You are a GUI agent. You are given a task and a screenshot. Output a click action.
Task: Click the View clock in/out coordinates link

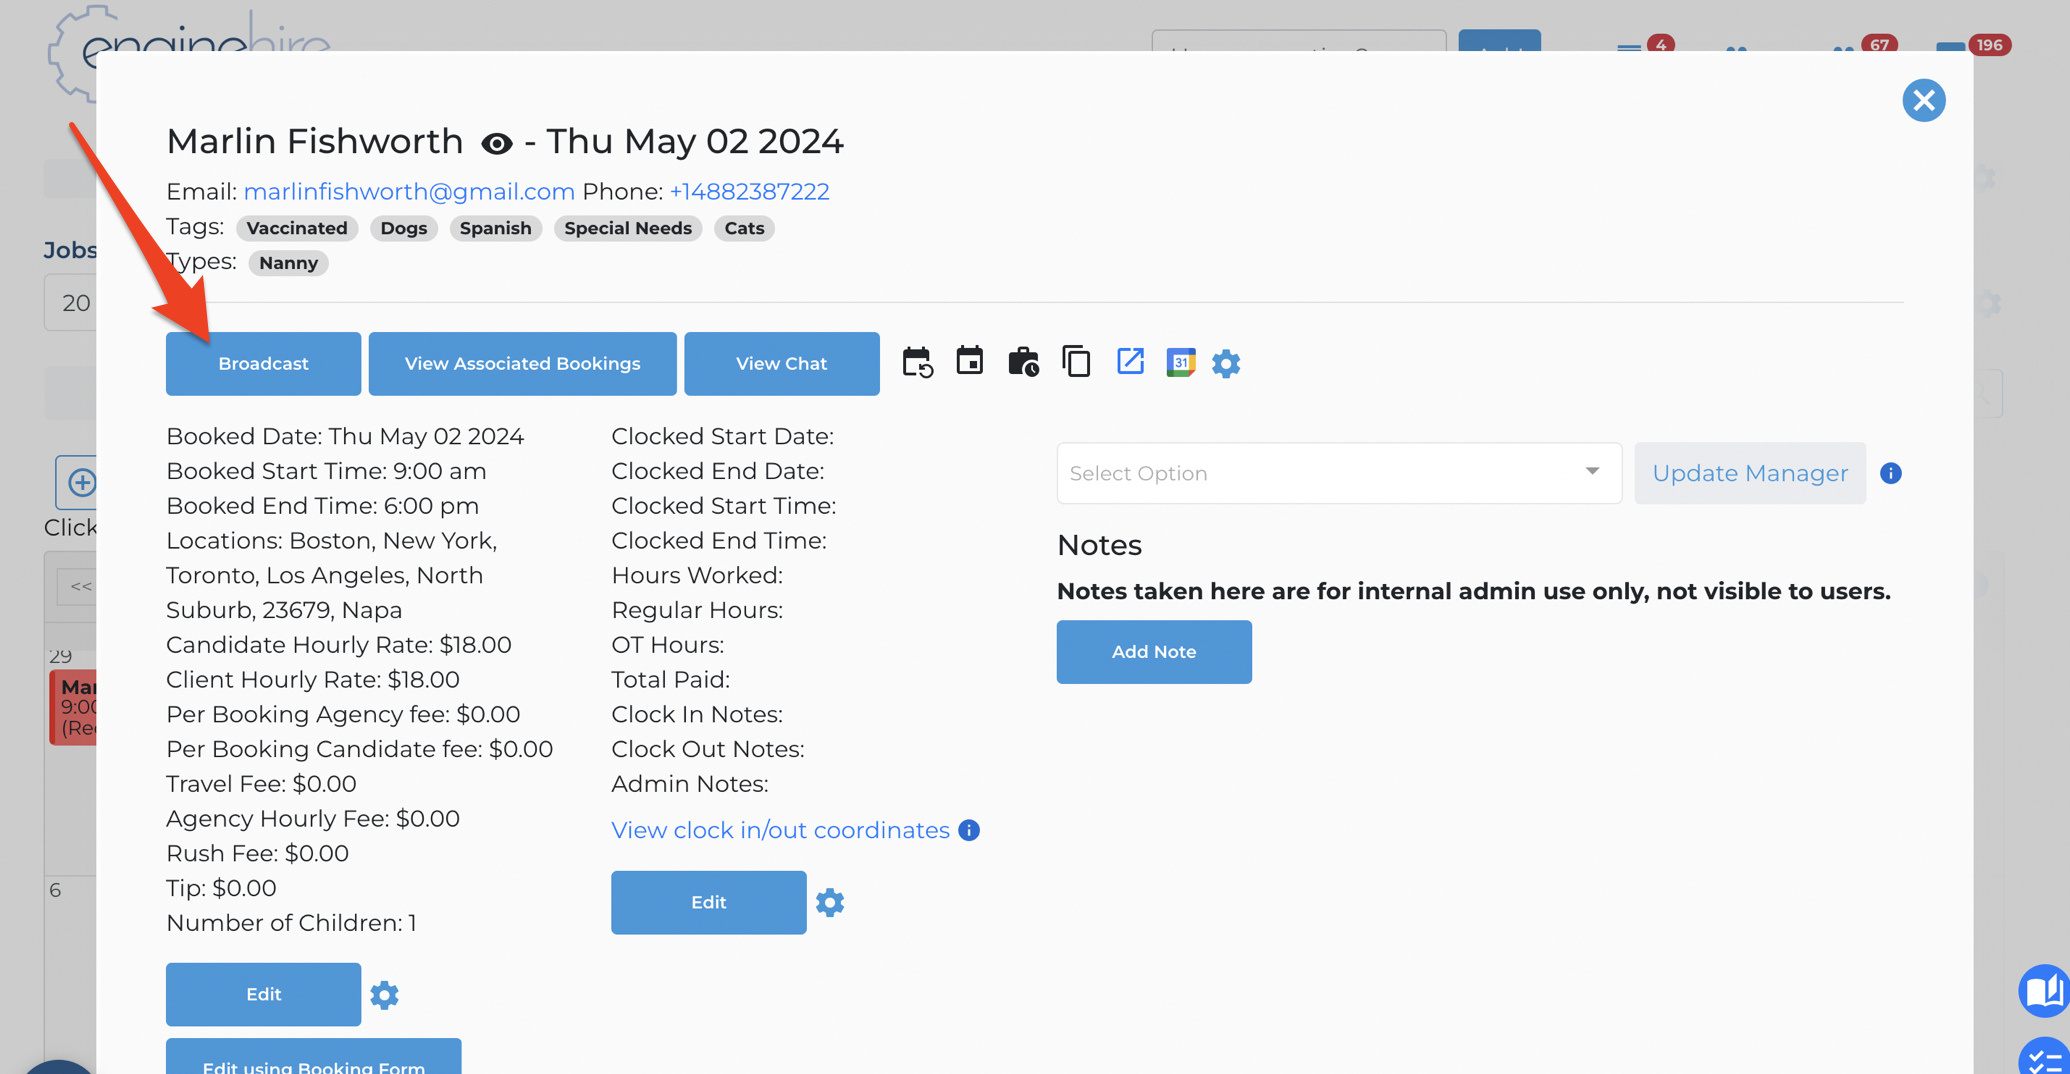780,830
